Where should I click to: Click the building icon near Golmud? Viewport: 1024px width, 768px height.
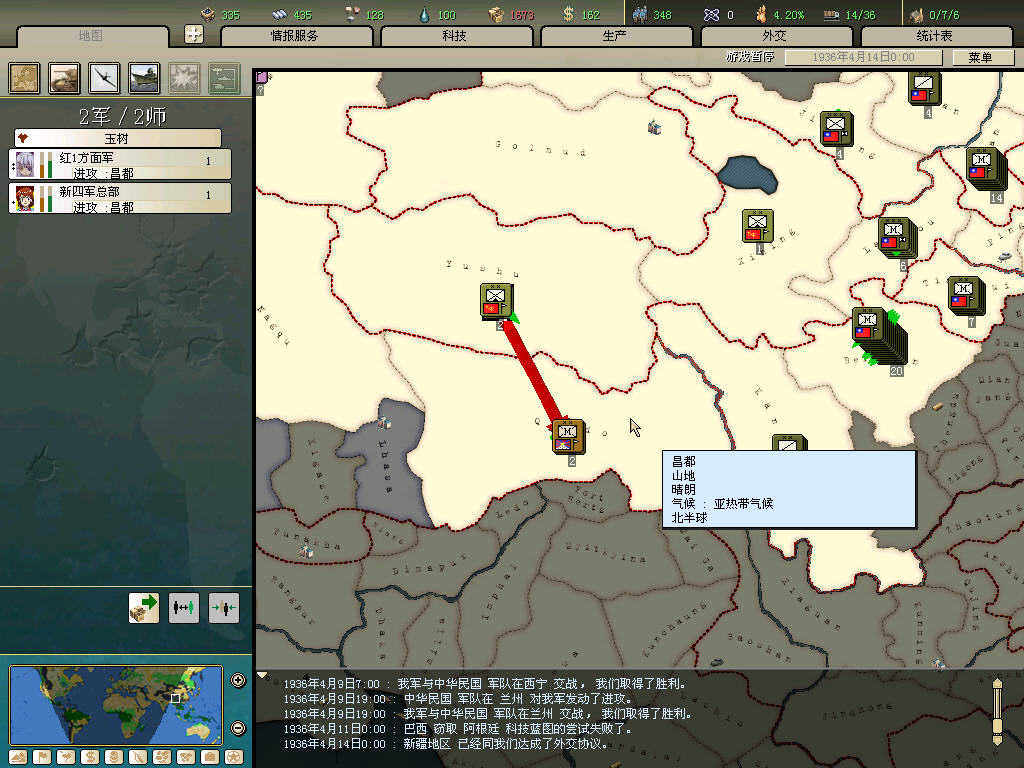(654, 127)
